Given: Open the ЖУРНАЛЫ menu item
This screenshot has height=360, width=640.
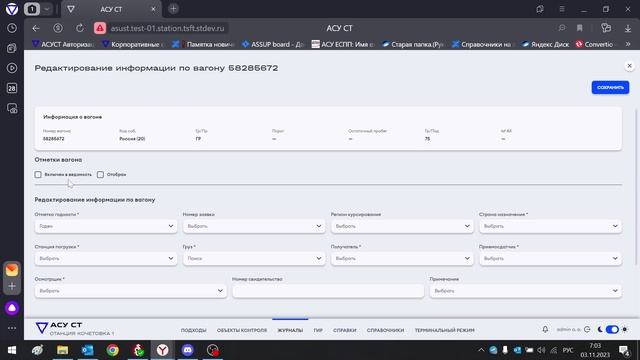Looking at the screenshot, I should pos(290,330).
